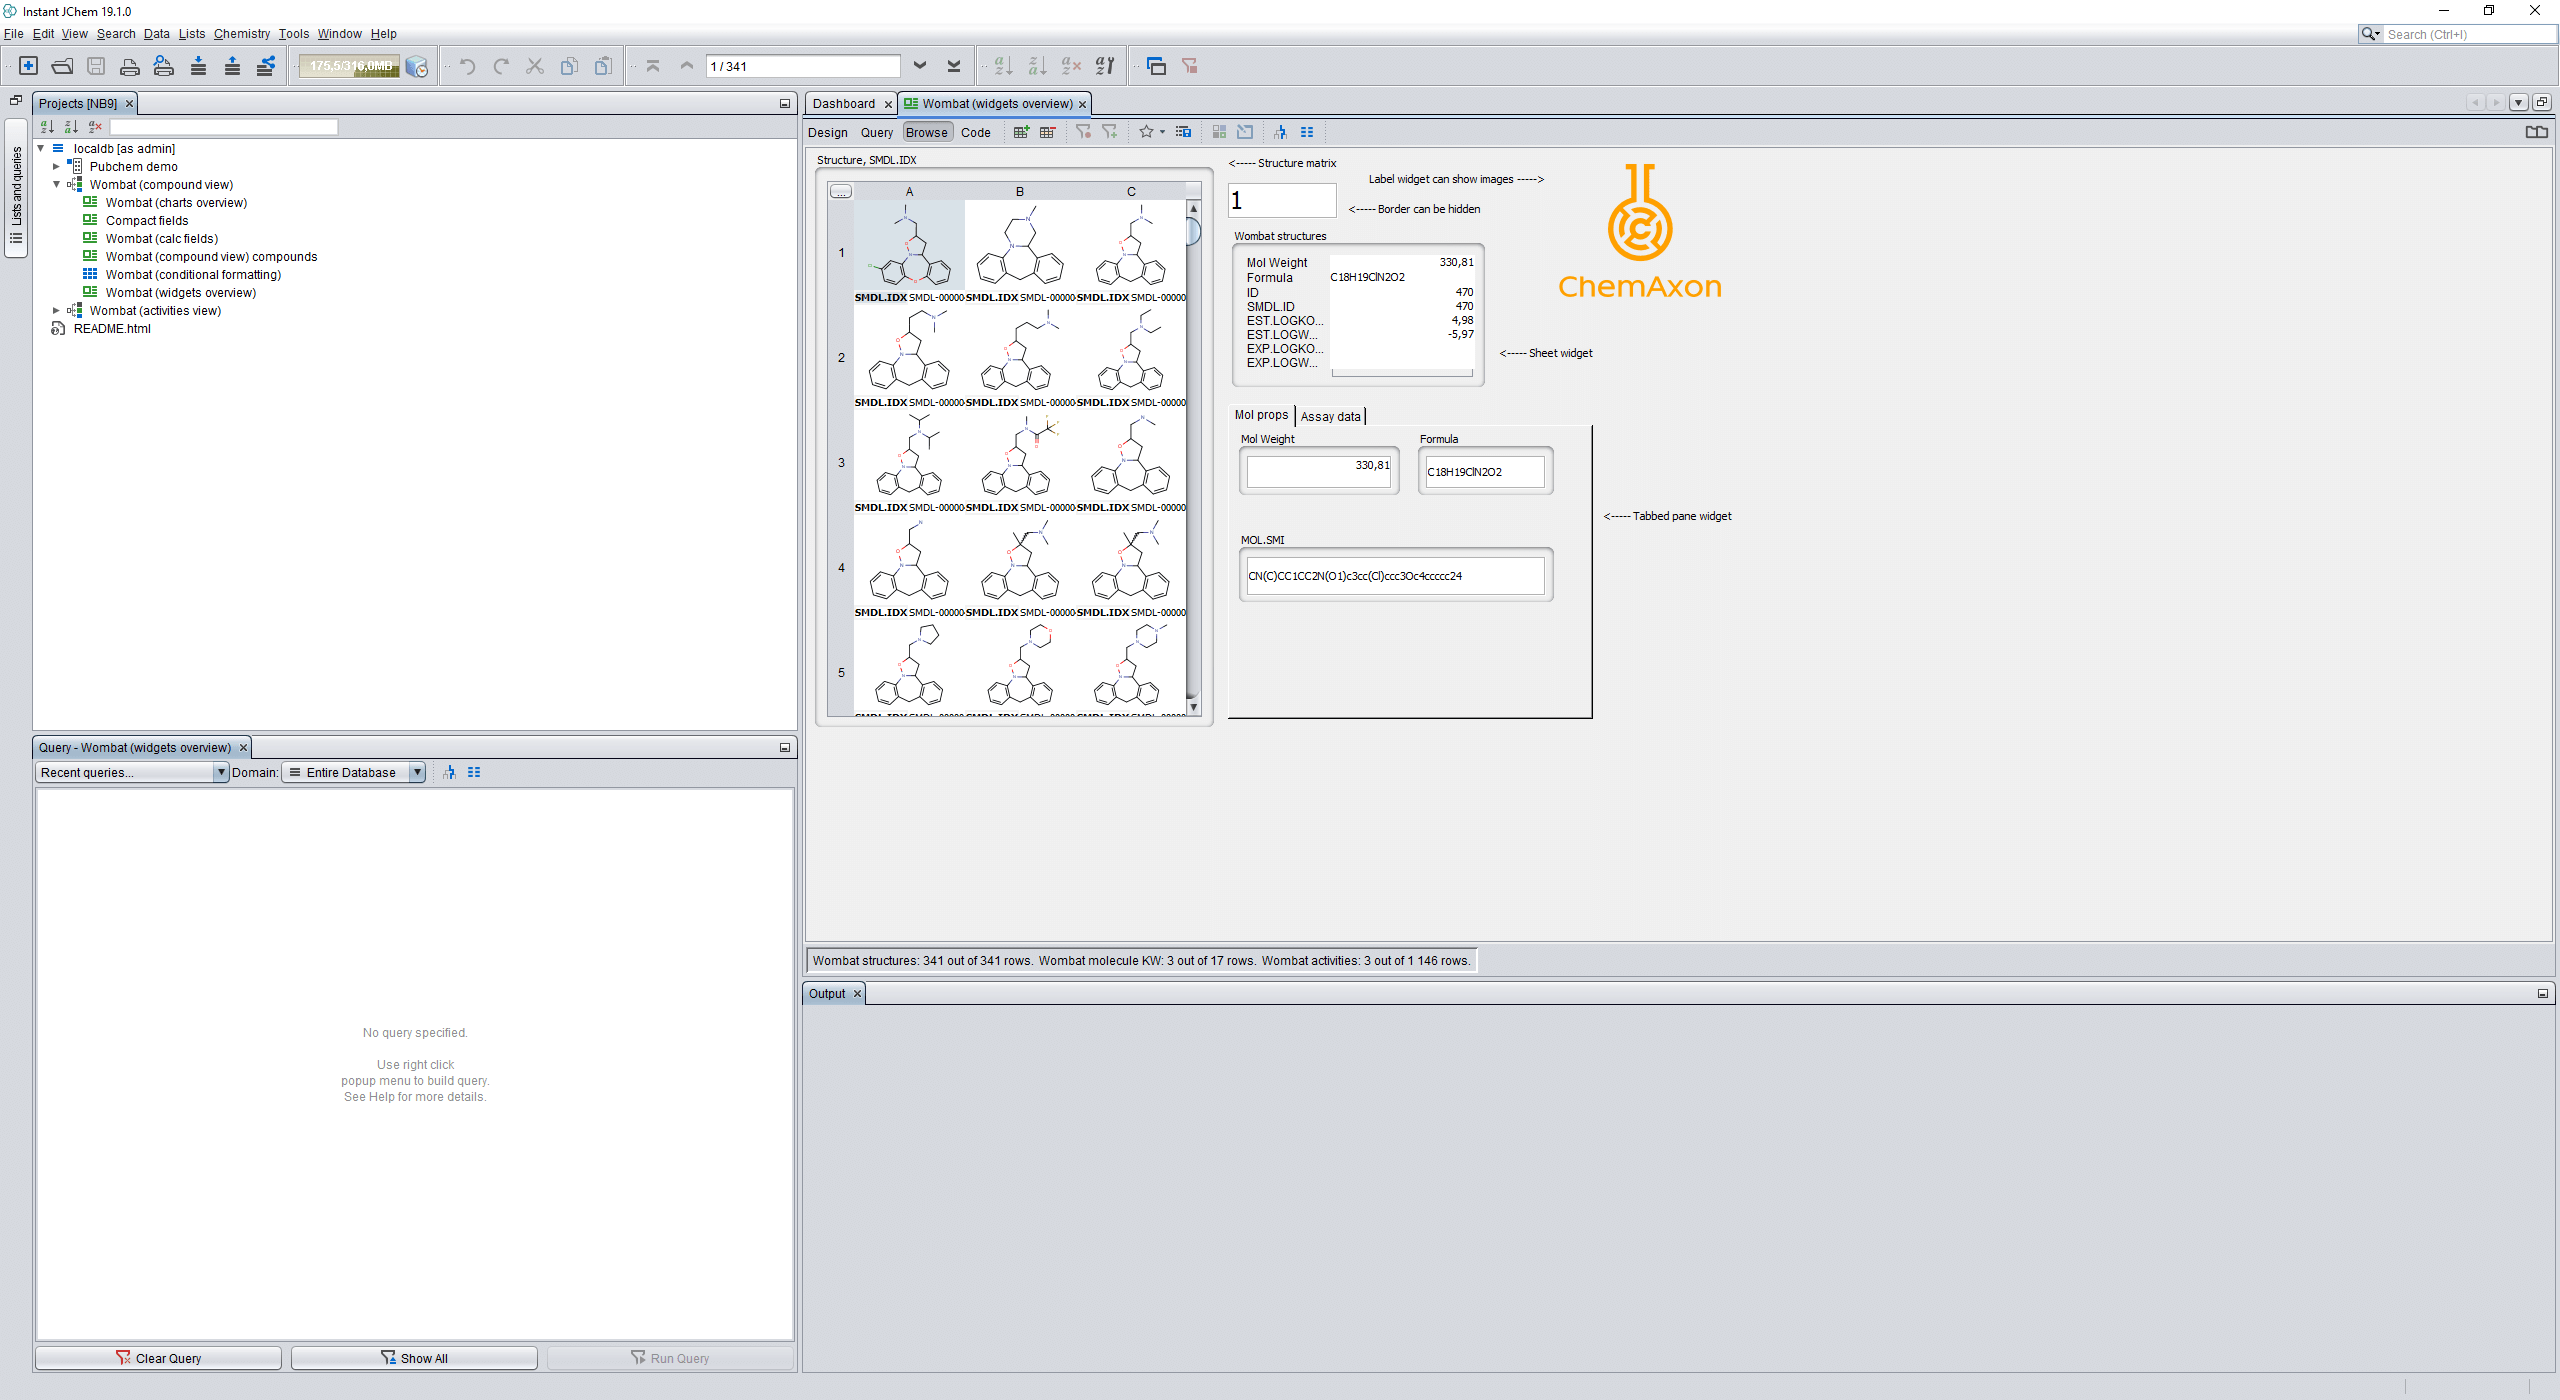Click the Show All button
Viewport: 2560px width, 1400px height.
click(x=414, y=1357)
